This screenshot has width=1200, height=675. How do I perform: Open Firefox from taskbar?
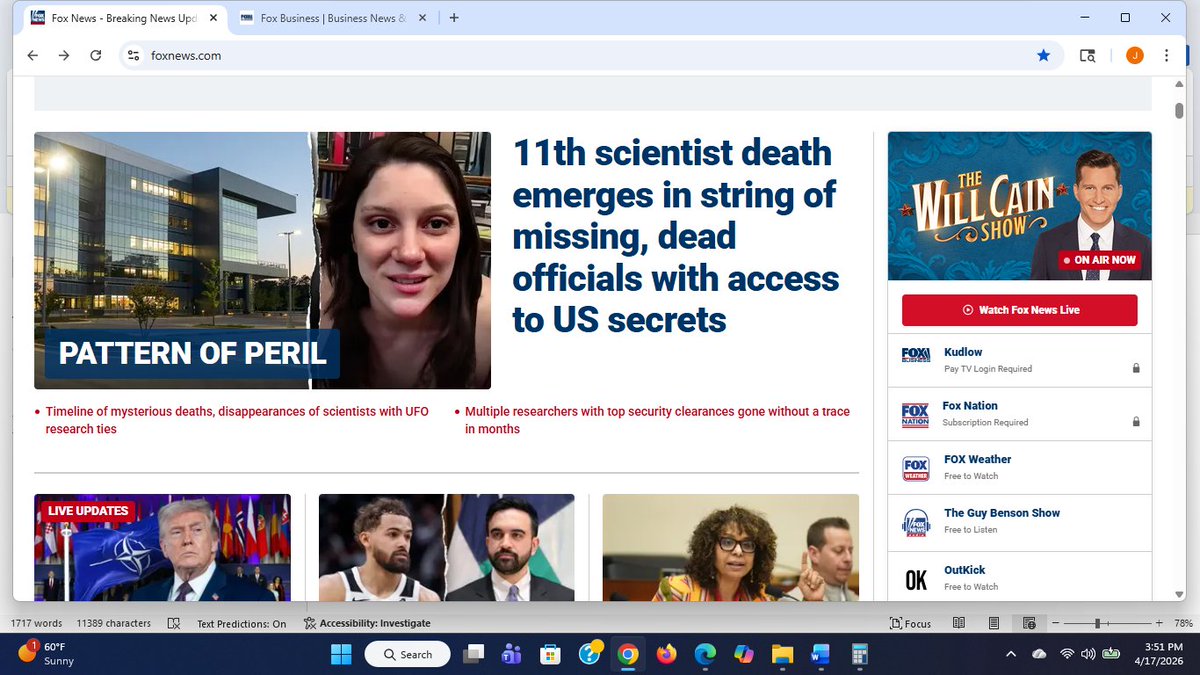point(666,654)
